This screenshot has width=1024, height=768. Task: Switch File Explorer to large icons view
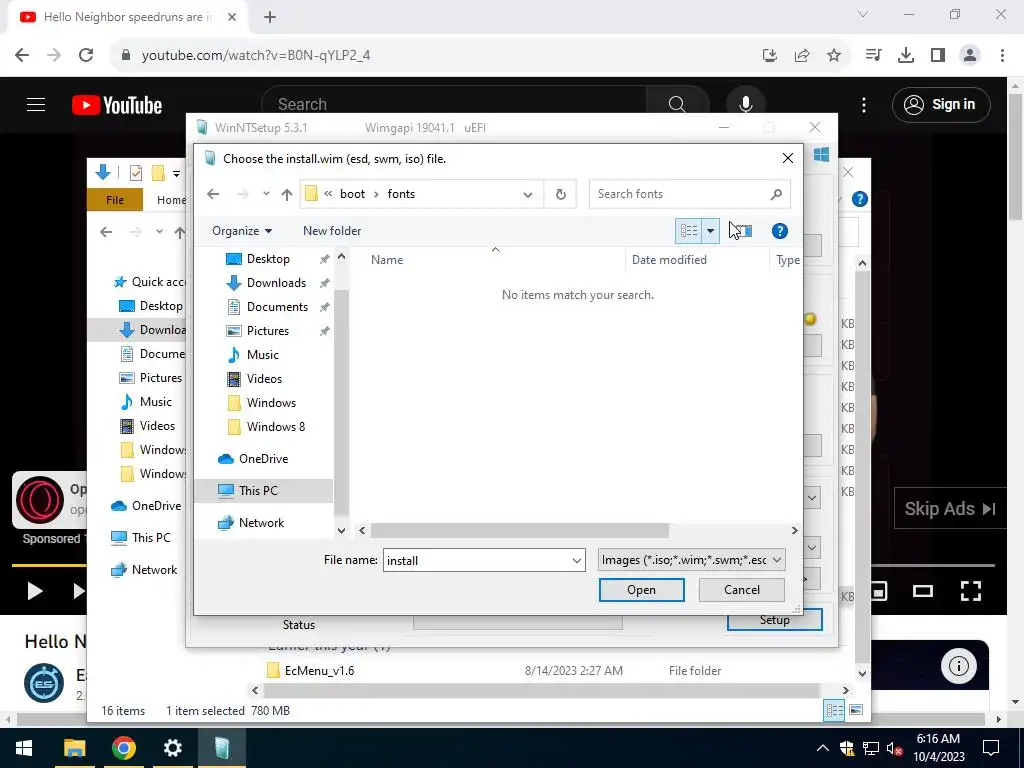point(856,710)
